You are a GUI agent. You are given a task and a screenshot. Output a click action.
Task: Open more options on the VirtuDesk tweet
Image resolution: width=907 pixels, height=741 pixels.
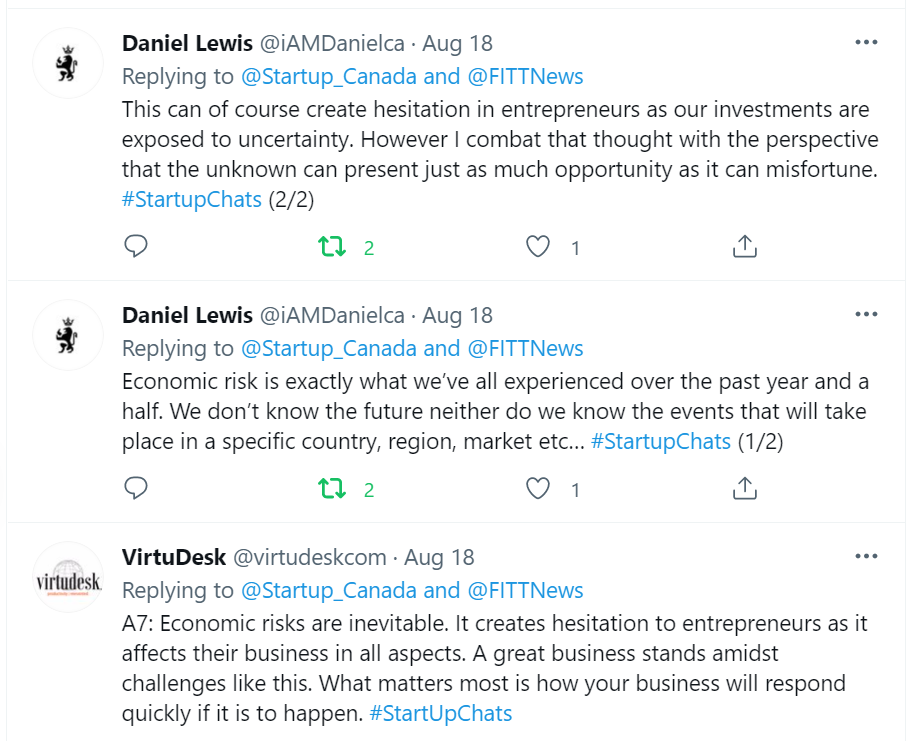tap(866, 557)
